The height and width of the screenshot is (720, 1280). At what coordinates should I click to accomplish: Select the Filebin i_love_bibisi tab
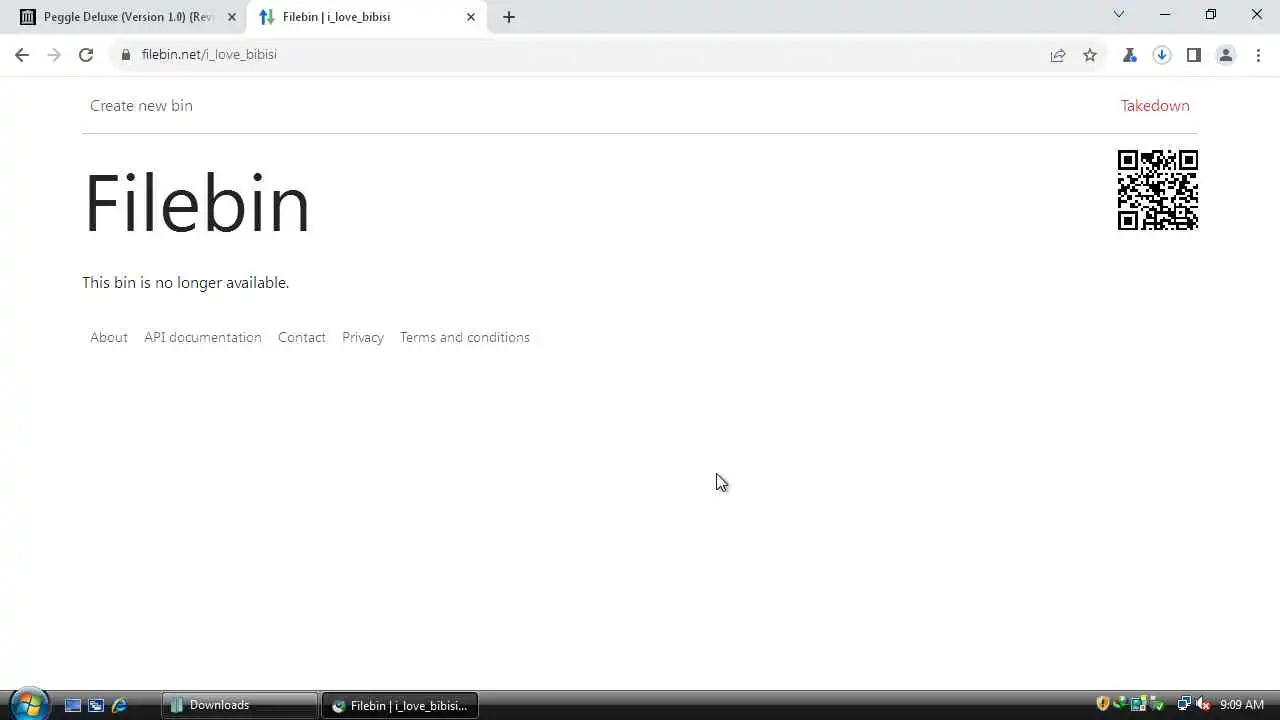(x=367, y=17)
